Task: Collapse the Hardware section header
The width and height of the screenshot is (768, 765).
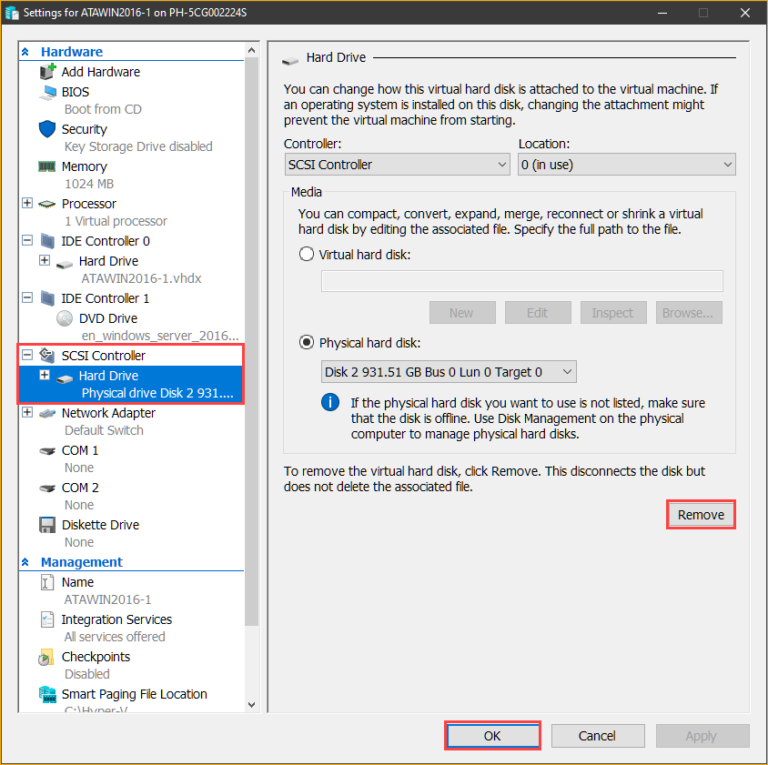Action: [25, 51]
